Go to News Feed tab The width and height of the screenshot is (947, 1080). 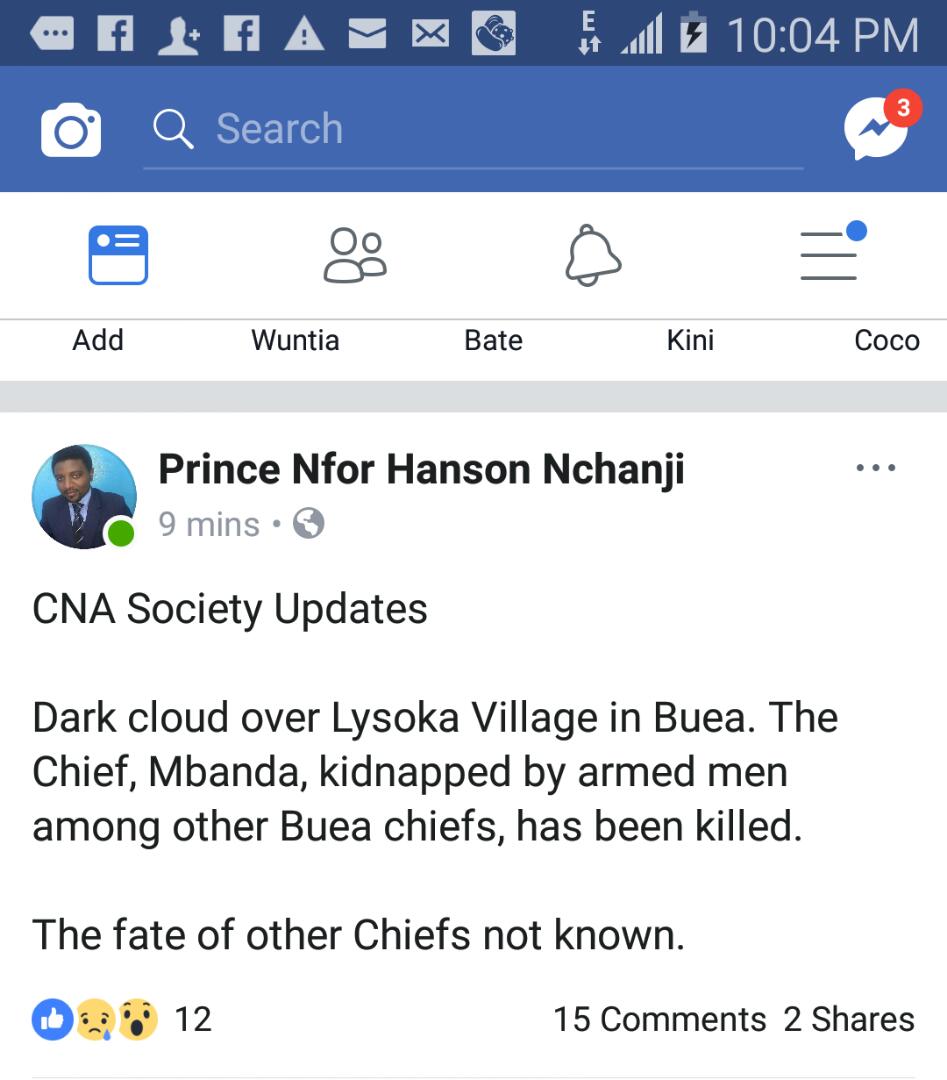(x=118, y=255)
